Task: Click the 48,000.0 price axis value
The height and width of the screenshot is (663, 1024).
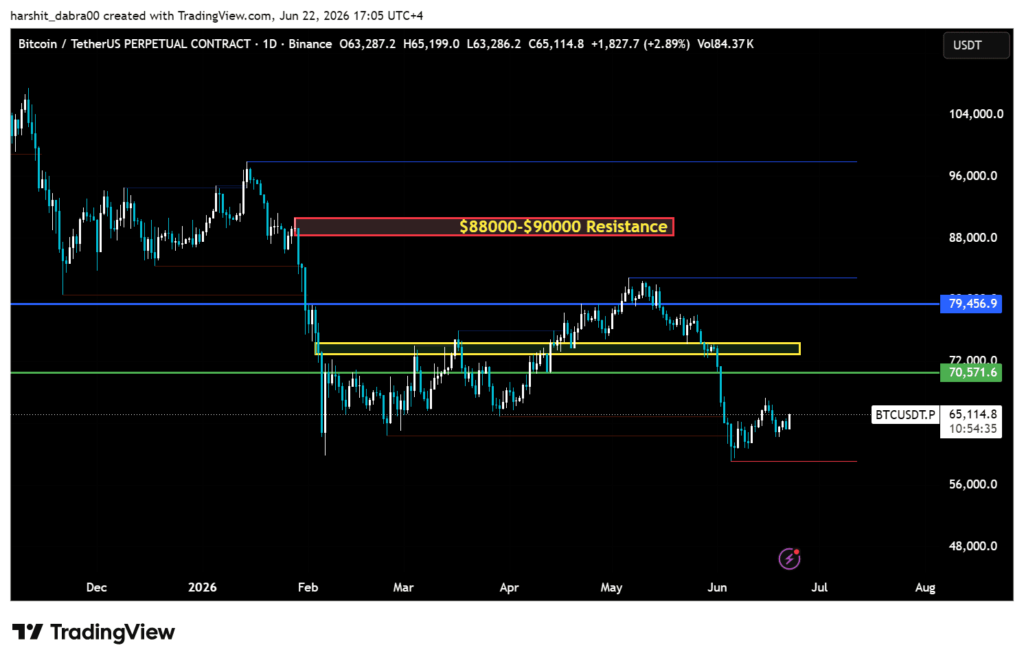Action: [973, 546]
